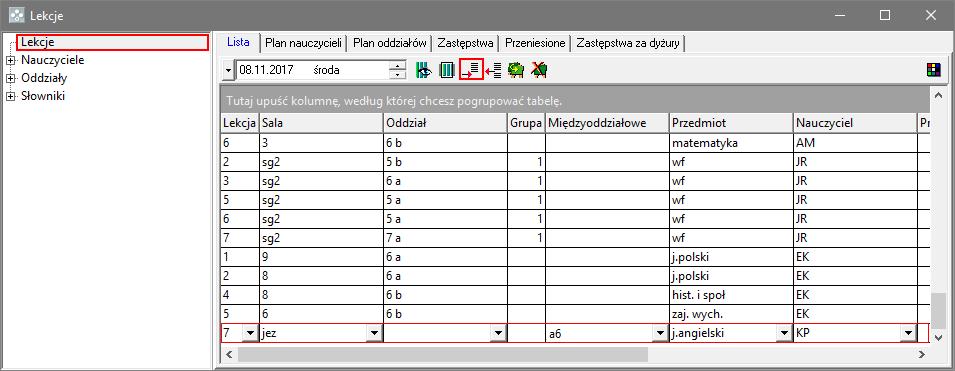Viewport: 955px width, 371px height.
Task: Sort by the Lekcja column header
Action: [239, 123]
